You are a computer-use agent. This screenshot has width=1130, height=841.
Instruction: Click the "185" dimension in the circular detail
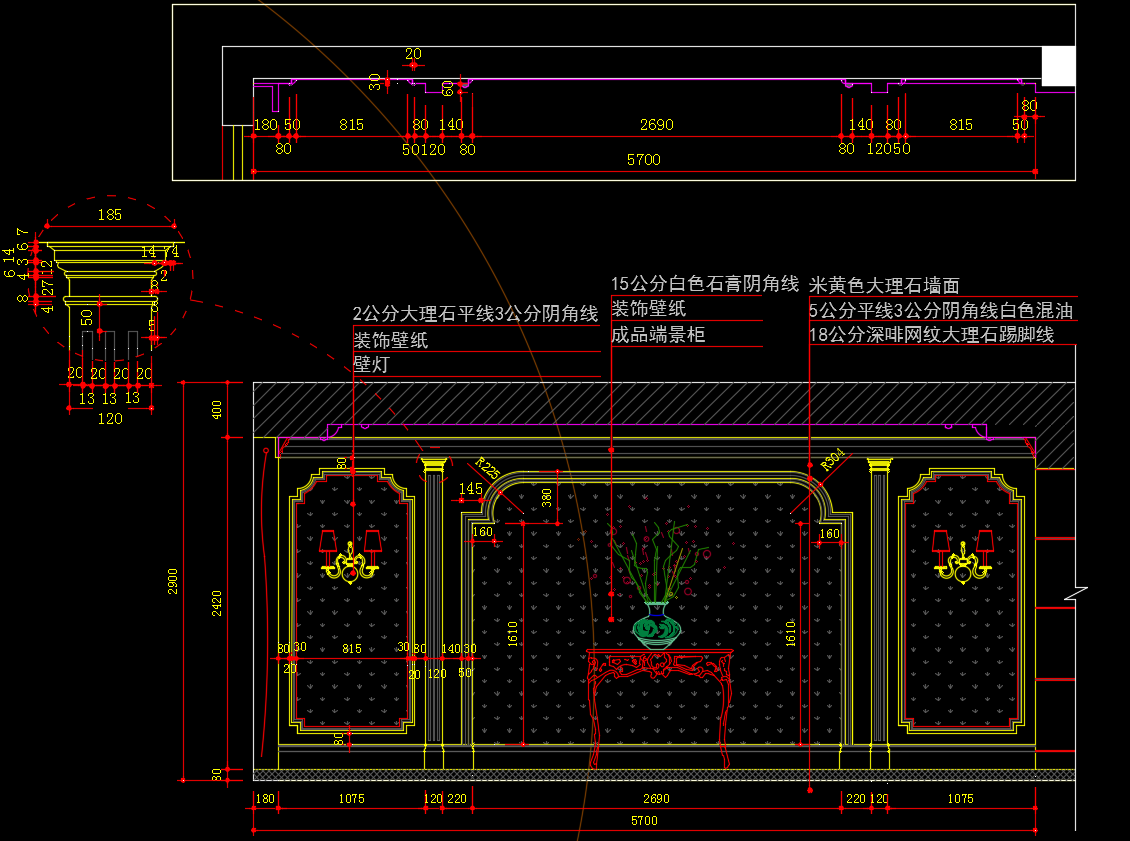coord(110,215)
